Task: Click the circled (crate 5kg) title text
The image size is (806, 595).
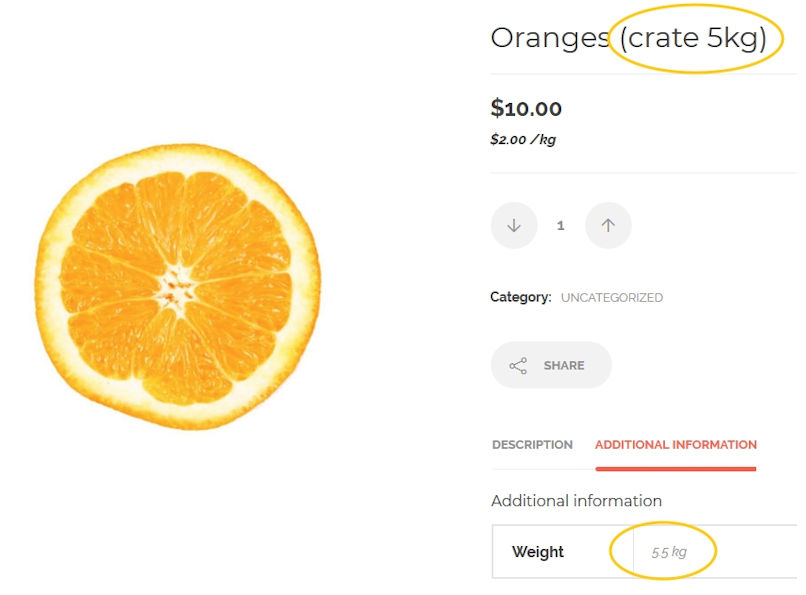Action: pyautogui.click(x=693, y=38)
